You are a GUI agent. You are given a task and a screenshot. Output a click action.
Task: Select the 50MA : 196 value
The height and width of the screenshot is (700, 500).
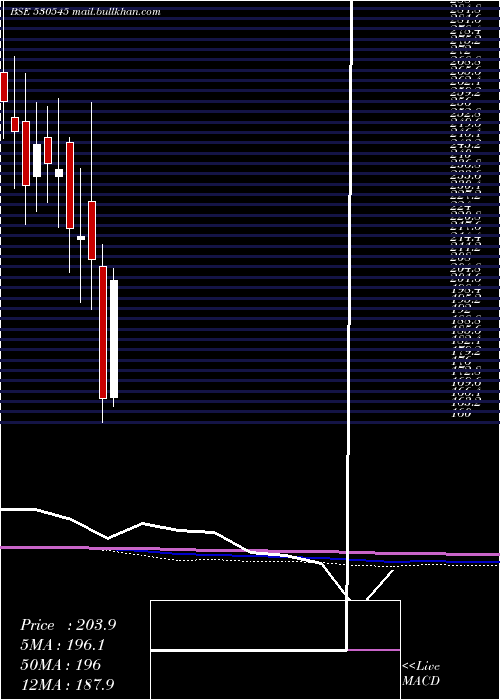[x=60, y=665]
